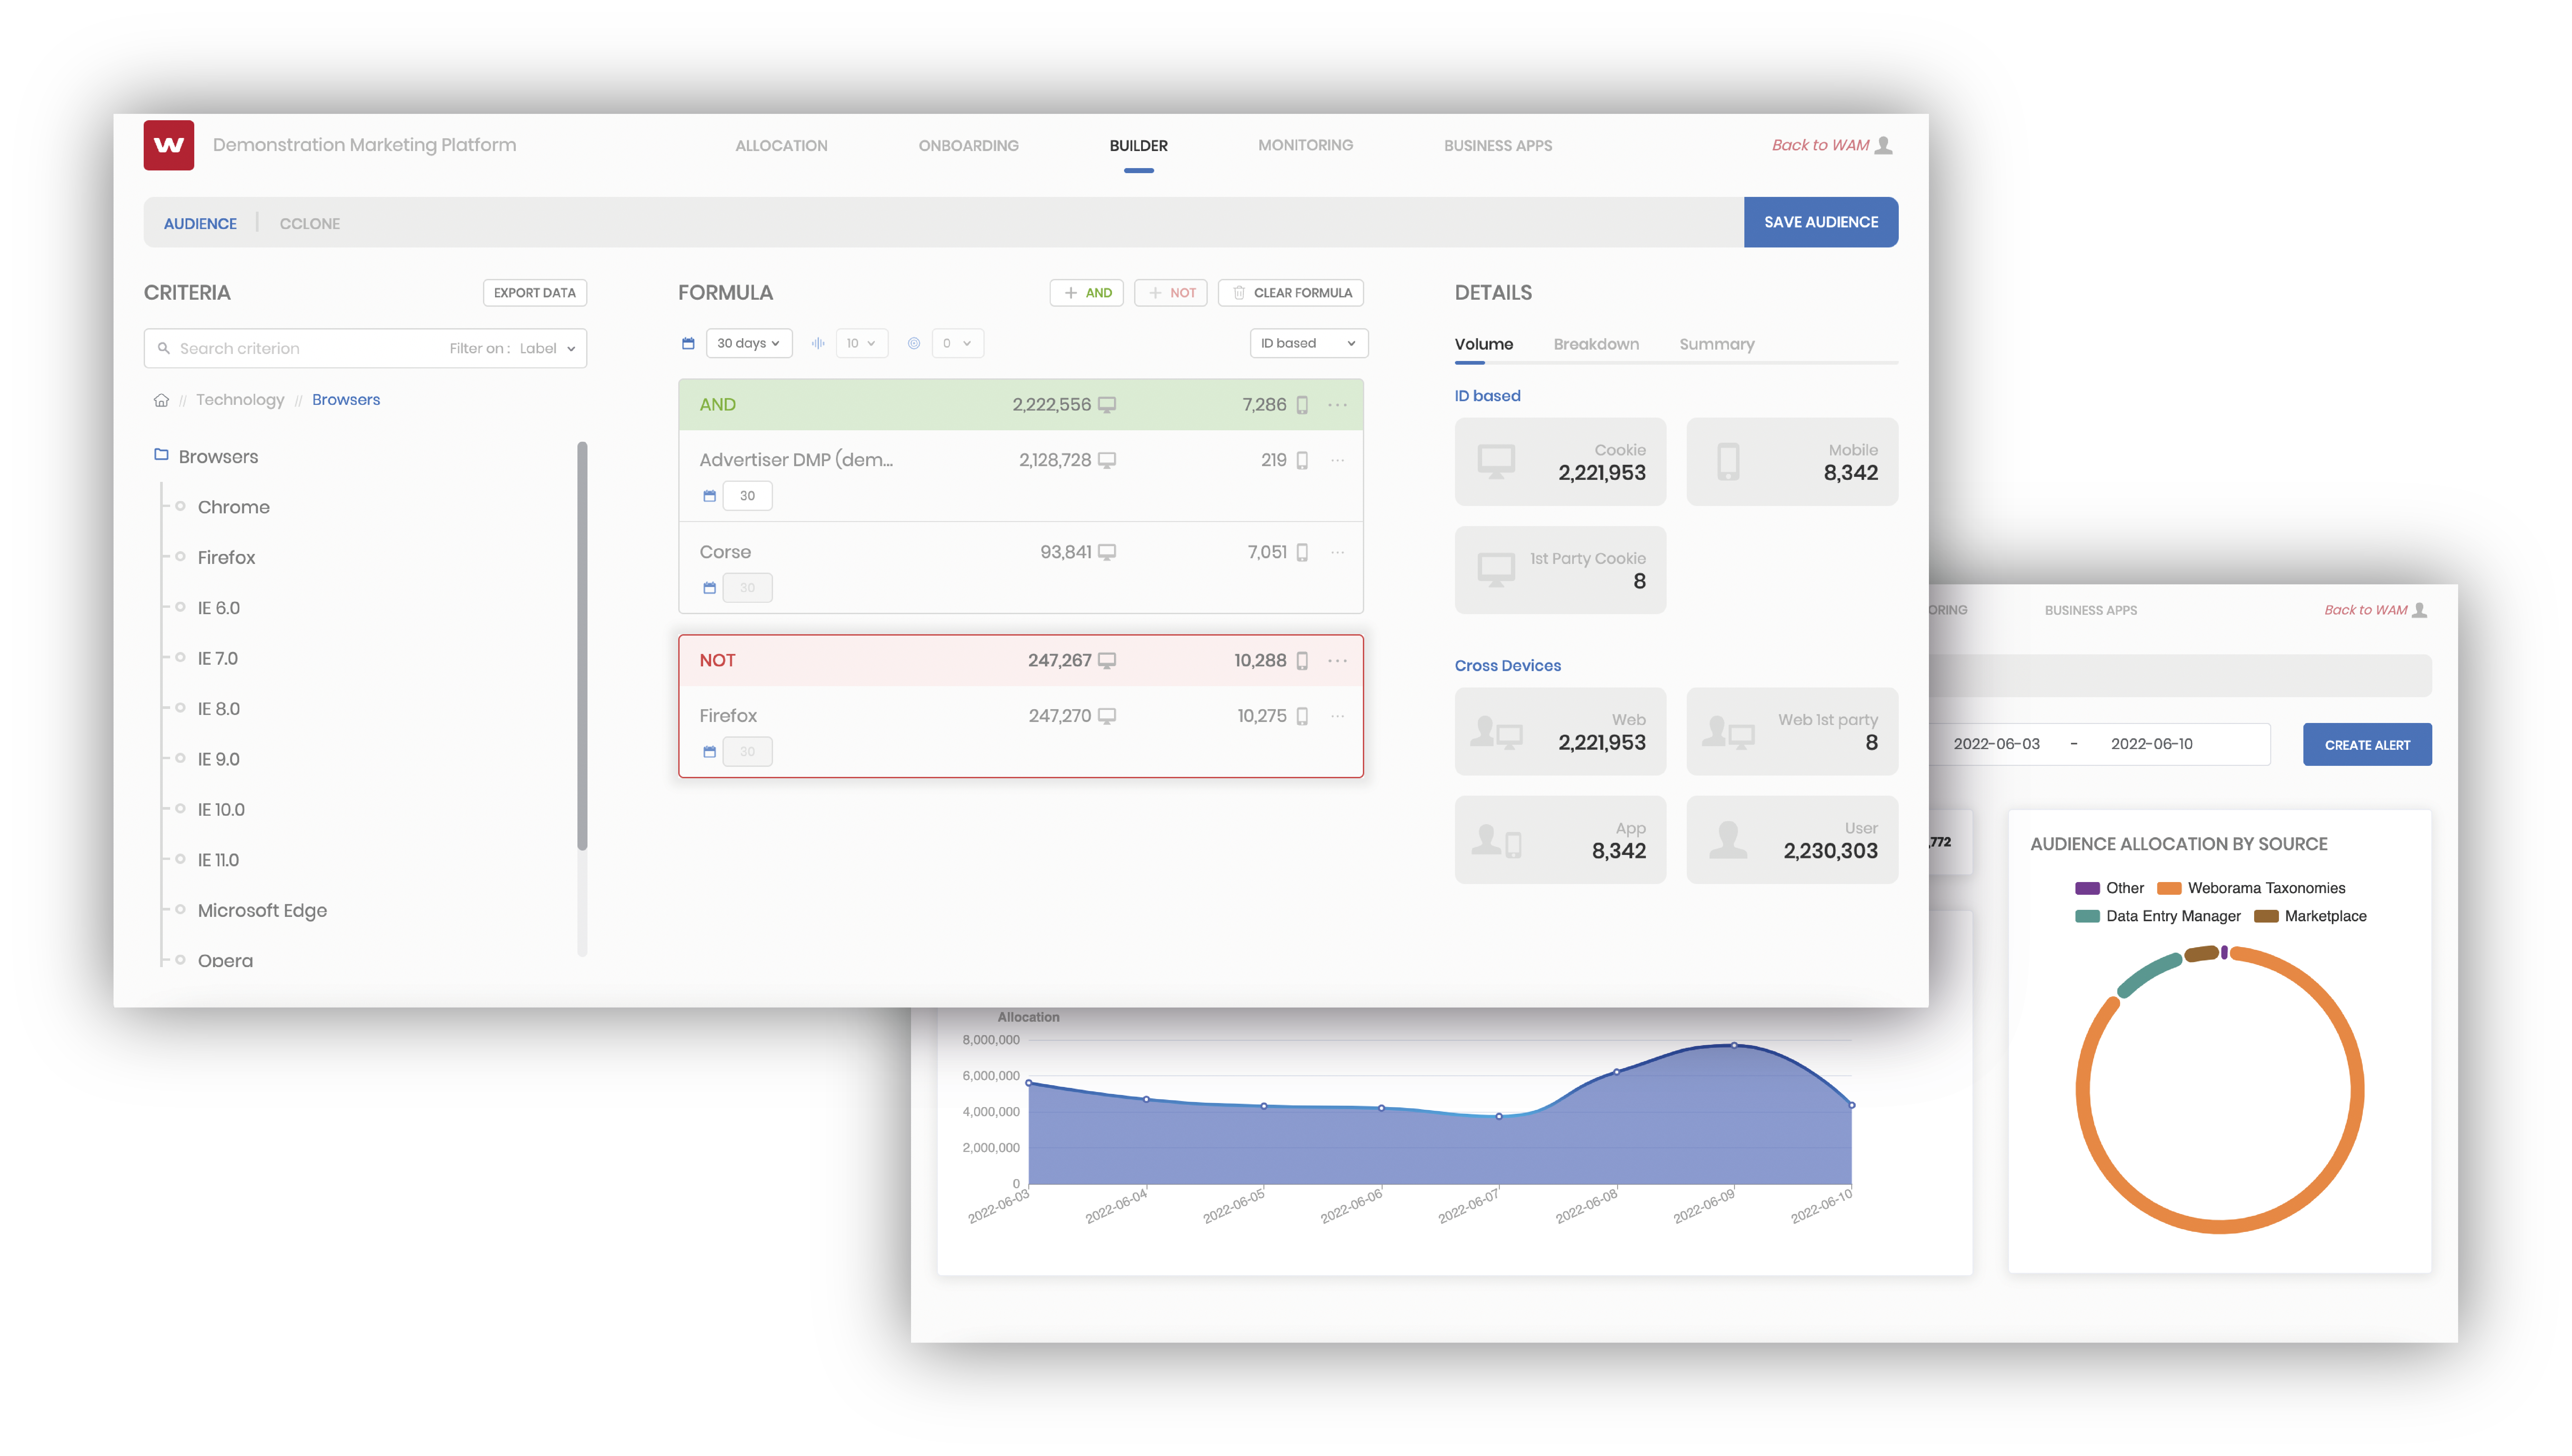The height and width of the screenshot is (1456, 2572).
Task: Add an AND group to formula
Action: point(1087,293)
